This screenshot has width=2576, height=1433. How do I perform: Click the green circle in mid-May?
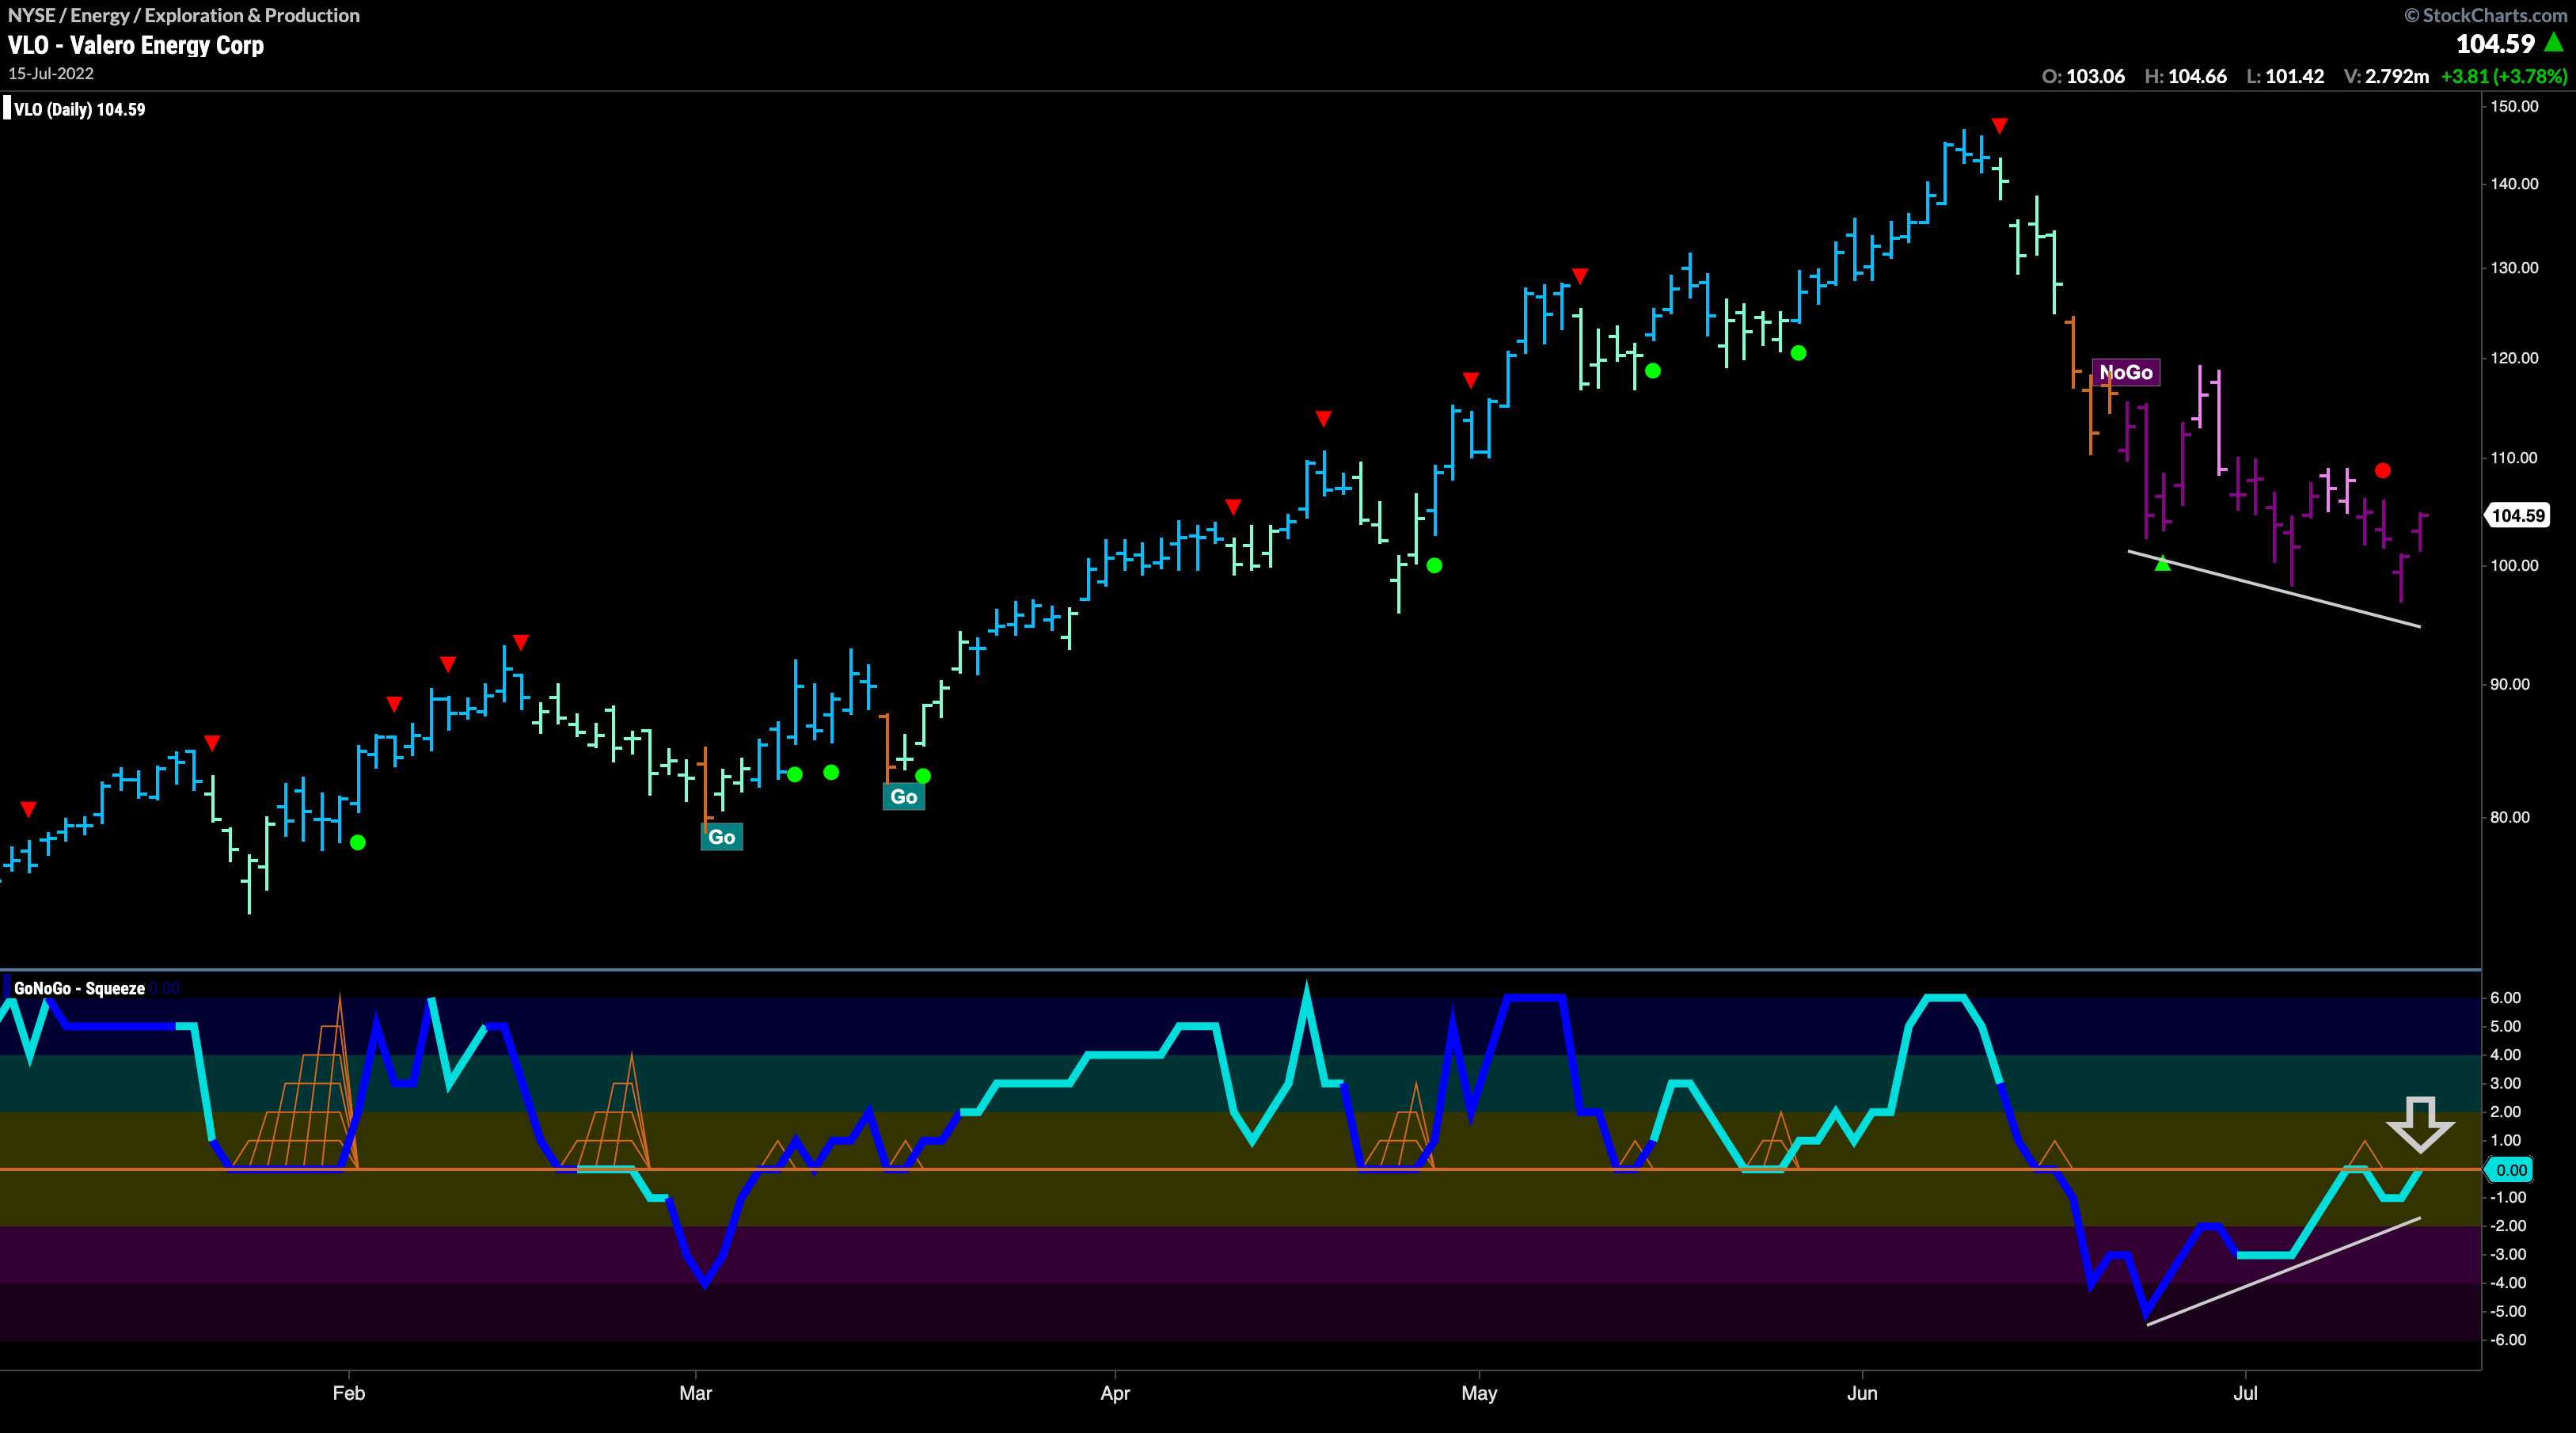(1653, 370)
